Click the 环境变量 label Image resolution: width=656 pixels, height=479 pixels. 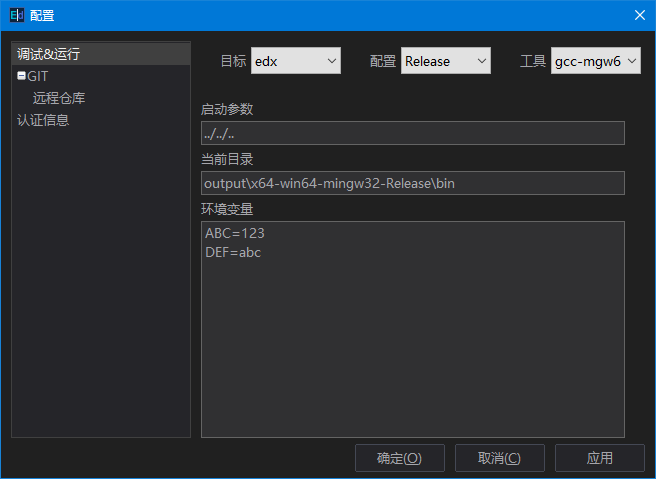point(227,209)
